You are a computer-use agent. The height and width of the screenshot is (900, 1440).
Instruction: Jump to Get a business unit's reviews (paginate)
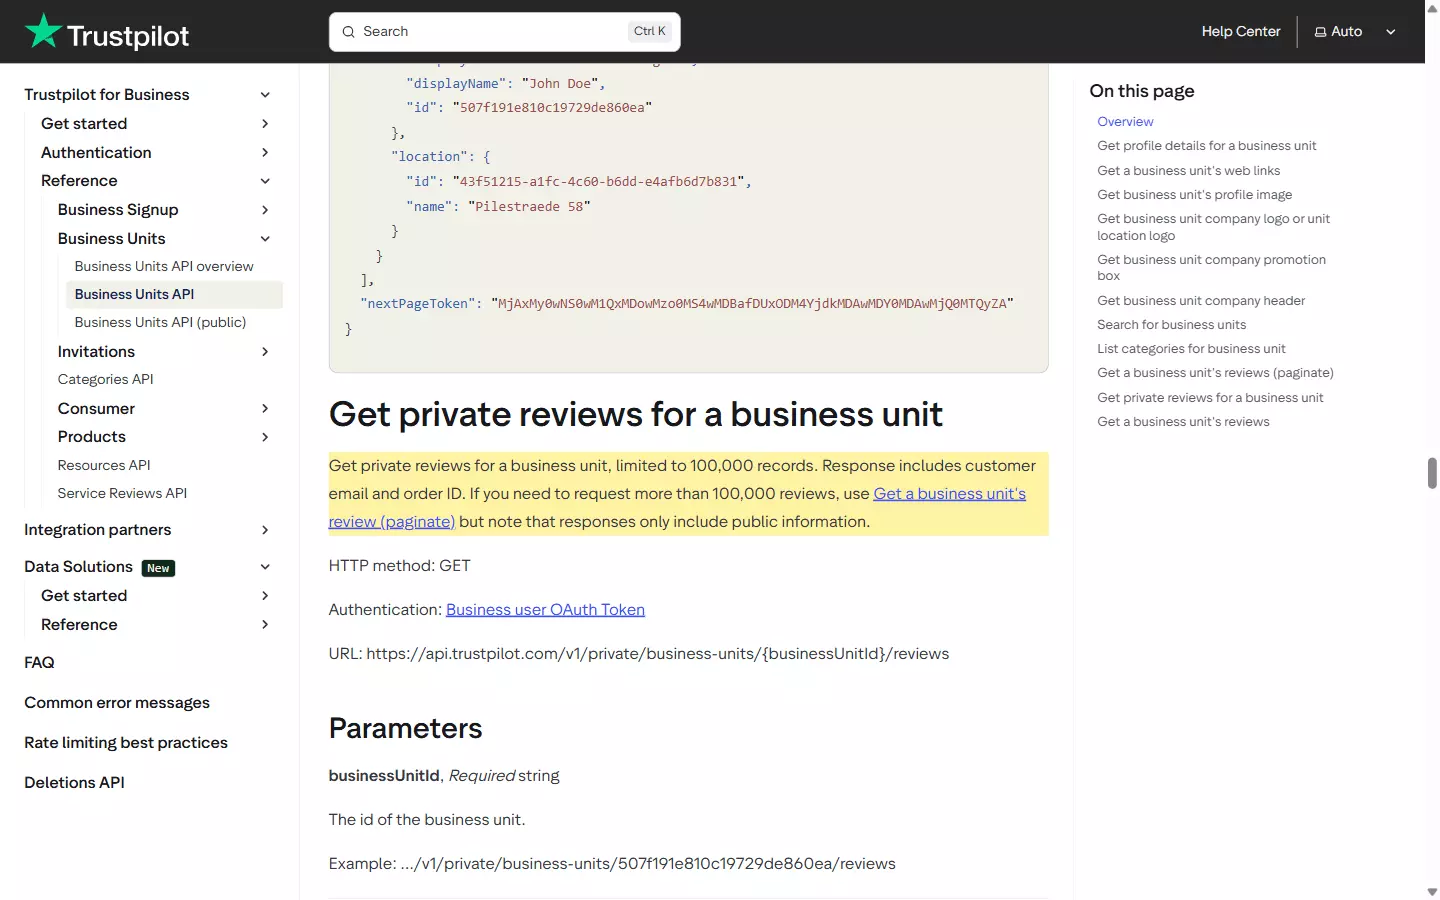[1215, 373]
